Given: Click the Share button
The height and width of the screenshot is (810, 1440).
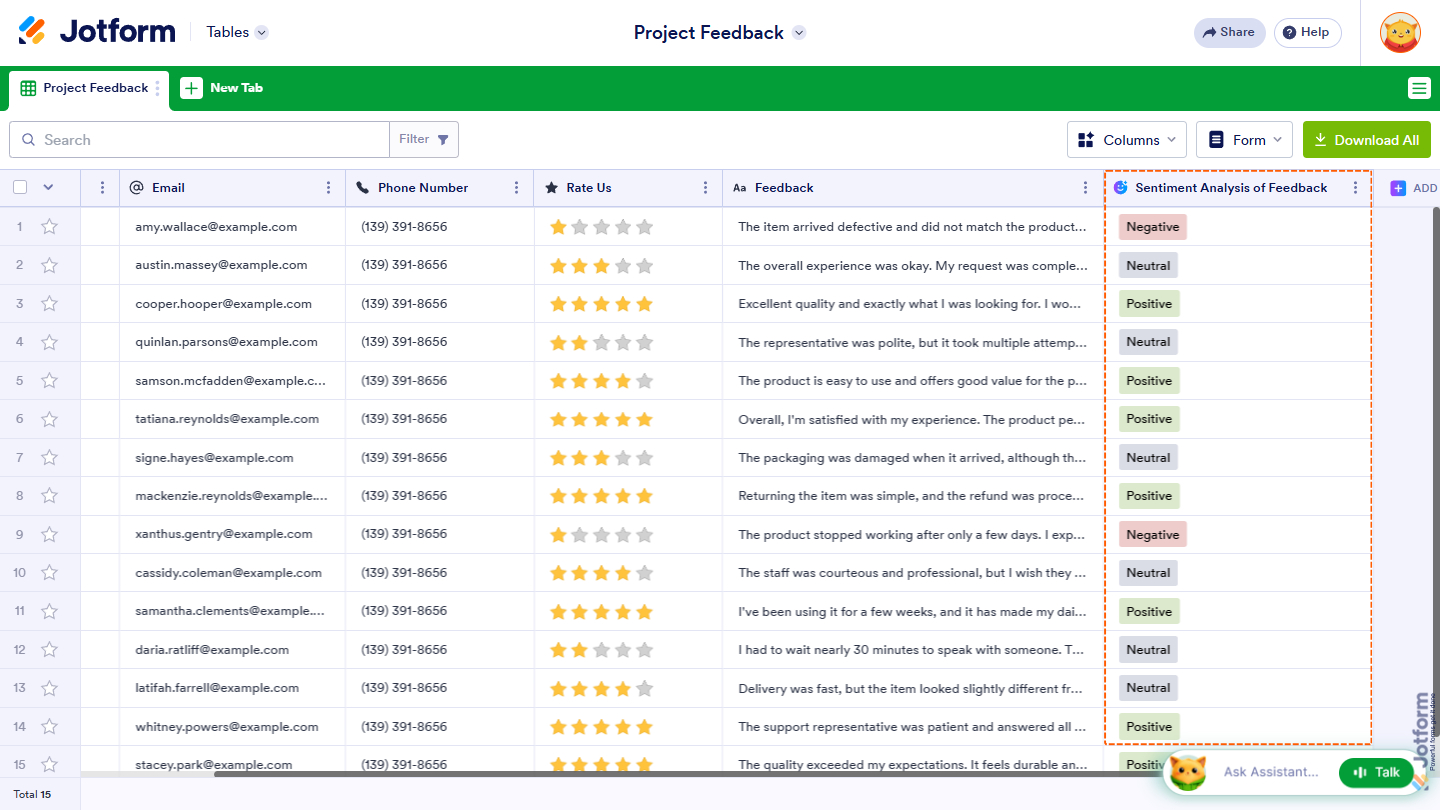Looking at the screenshot, I should coord(1229,32).
